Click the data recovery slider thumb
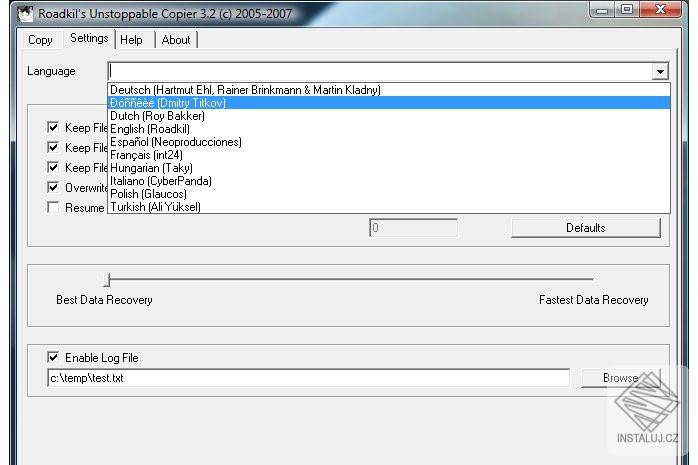The width and height of the screenshot is (698, 465). 107,280
